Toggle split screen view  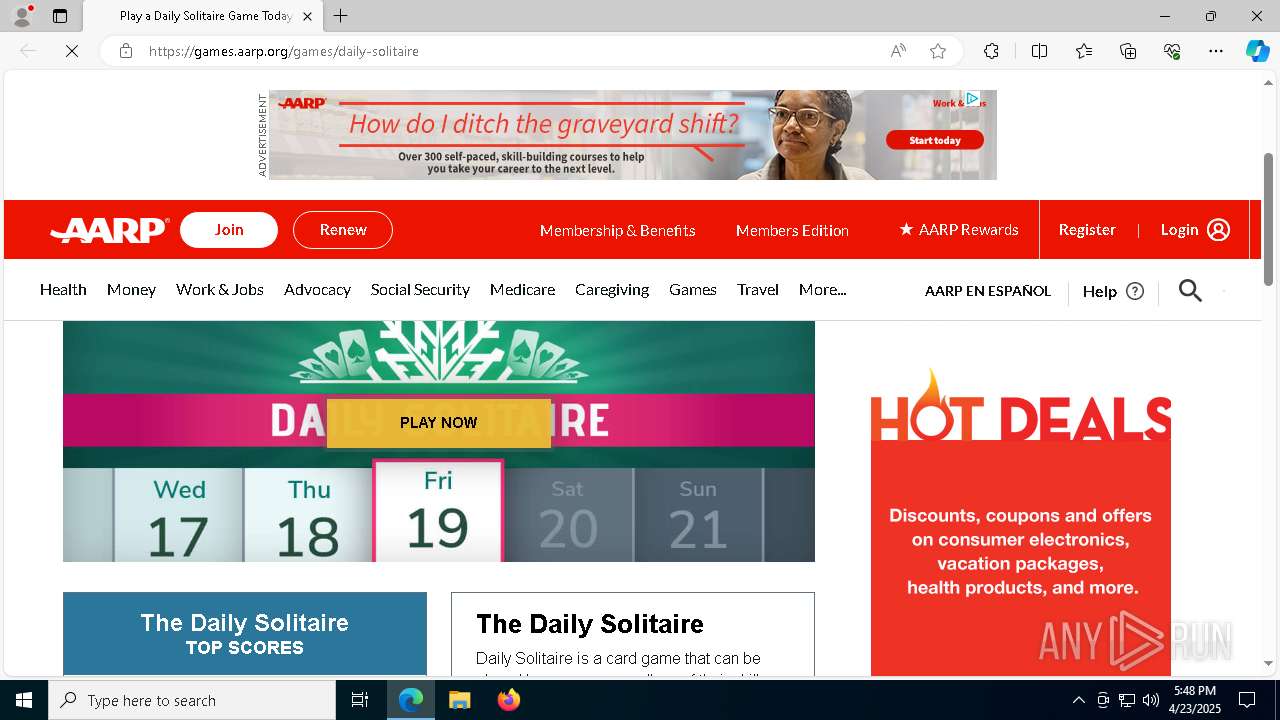pos(1039,51)
